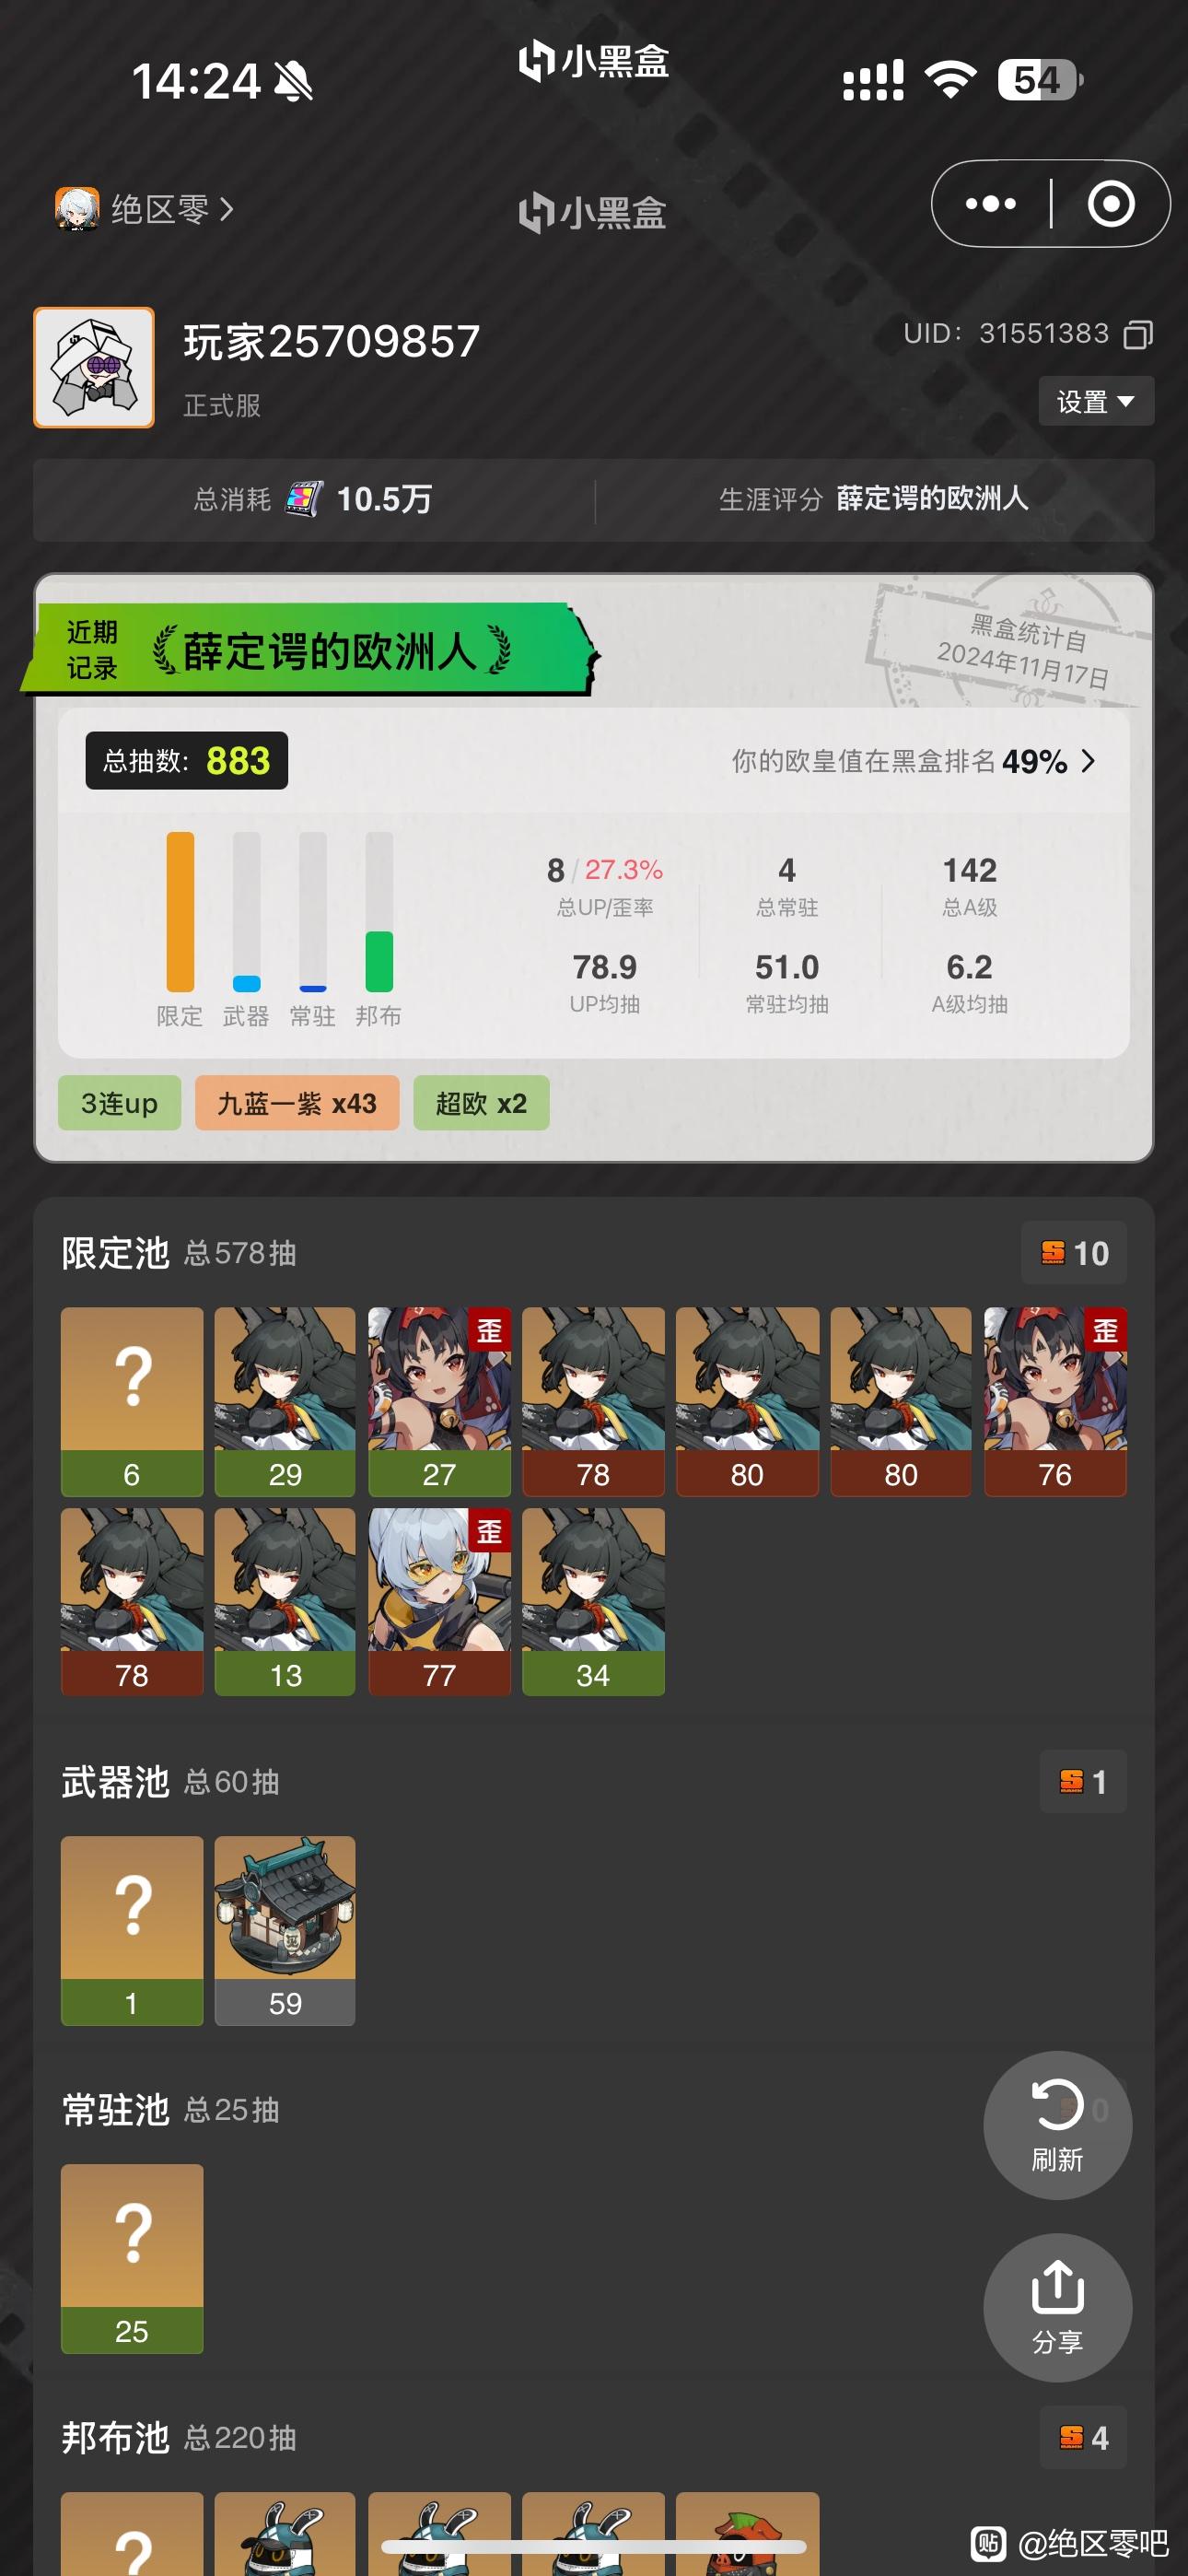Open the limited-pool card with 77 pulls
Screen dimensions: 1188x2576
[439, 1602]
